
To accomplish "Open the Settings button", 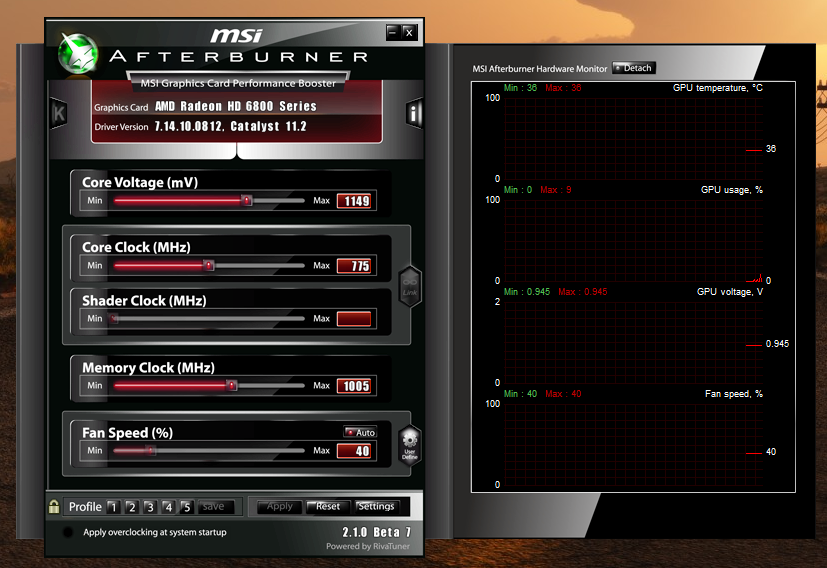I will [376, 507].
